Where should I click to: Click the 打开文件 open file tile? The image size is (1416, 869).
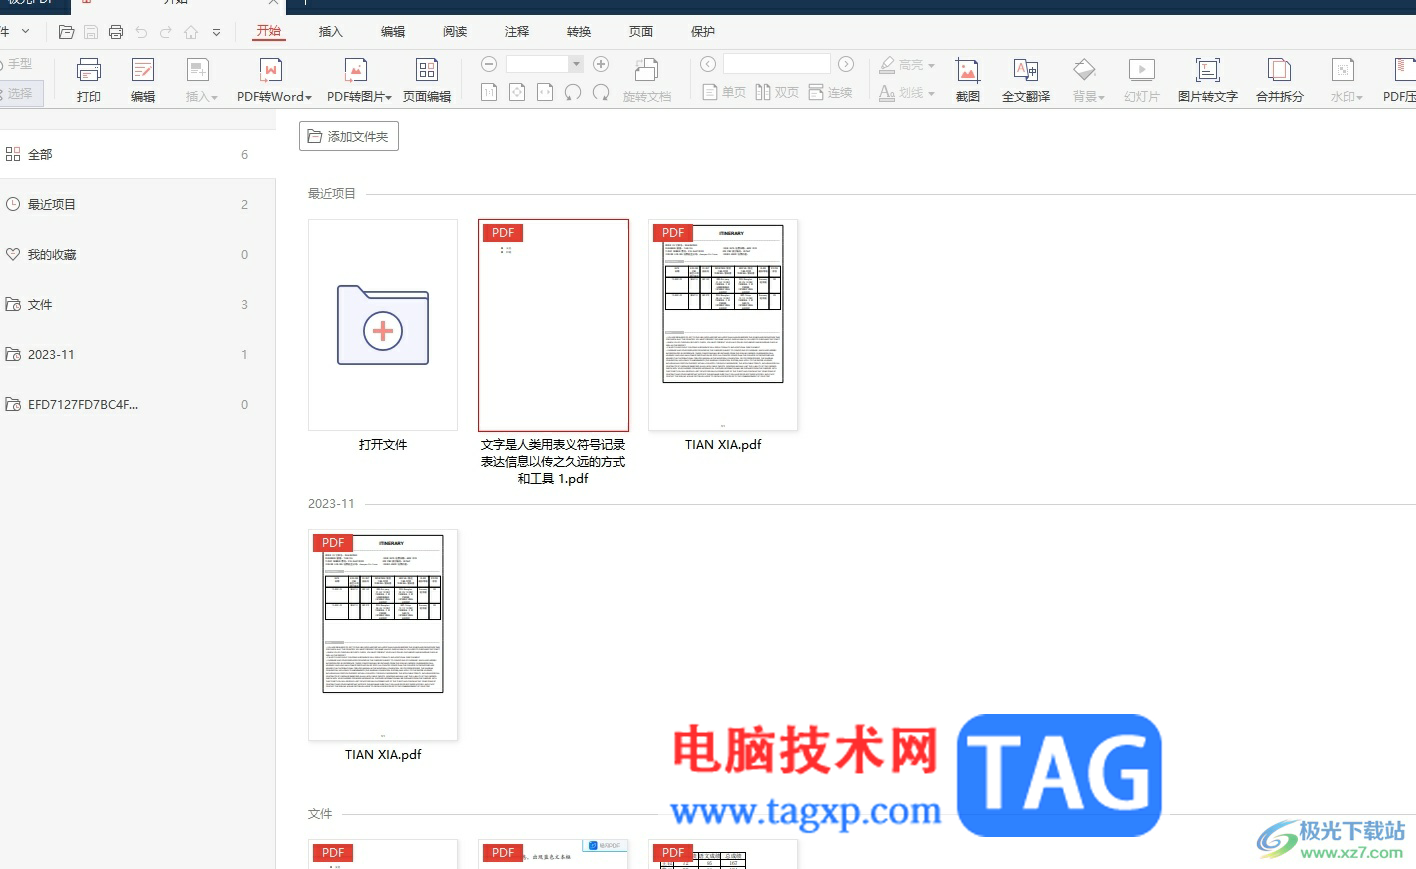(x=383, y=326)
